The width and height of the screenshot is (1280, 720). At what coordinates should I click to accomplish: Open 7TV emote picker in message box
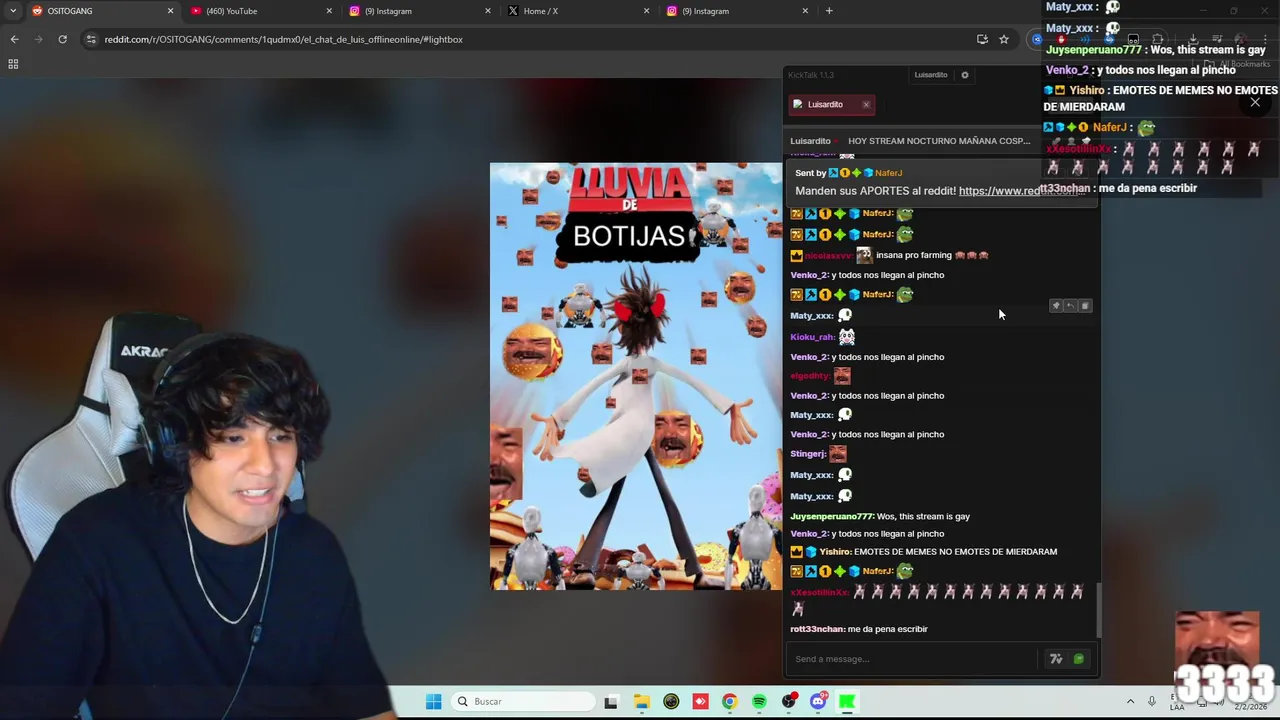click(x=1056, y=659)
